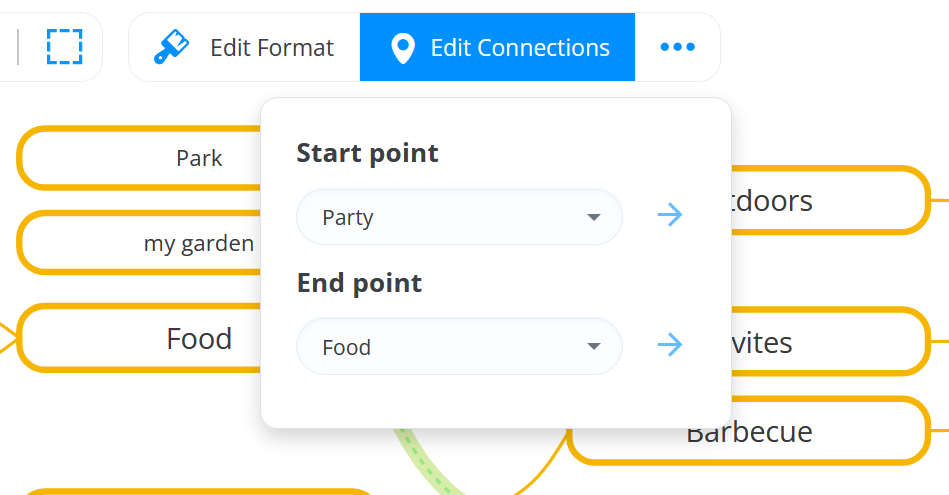
Task: Click the arrow beside End point
Action: click(670, 345)
